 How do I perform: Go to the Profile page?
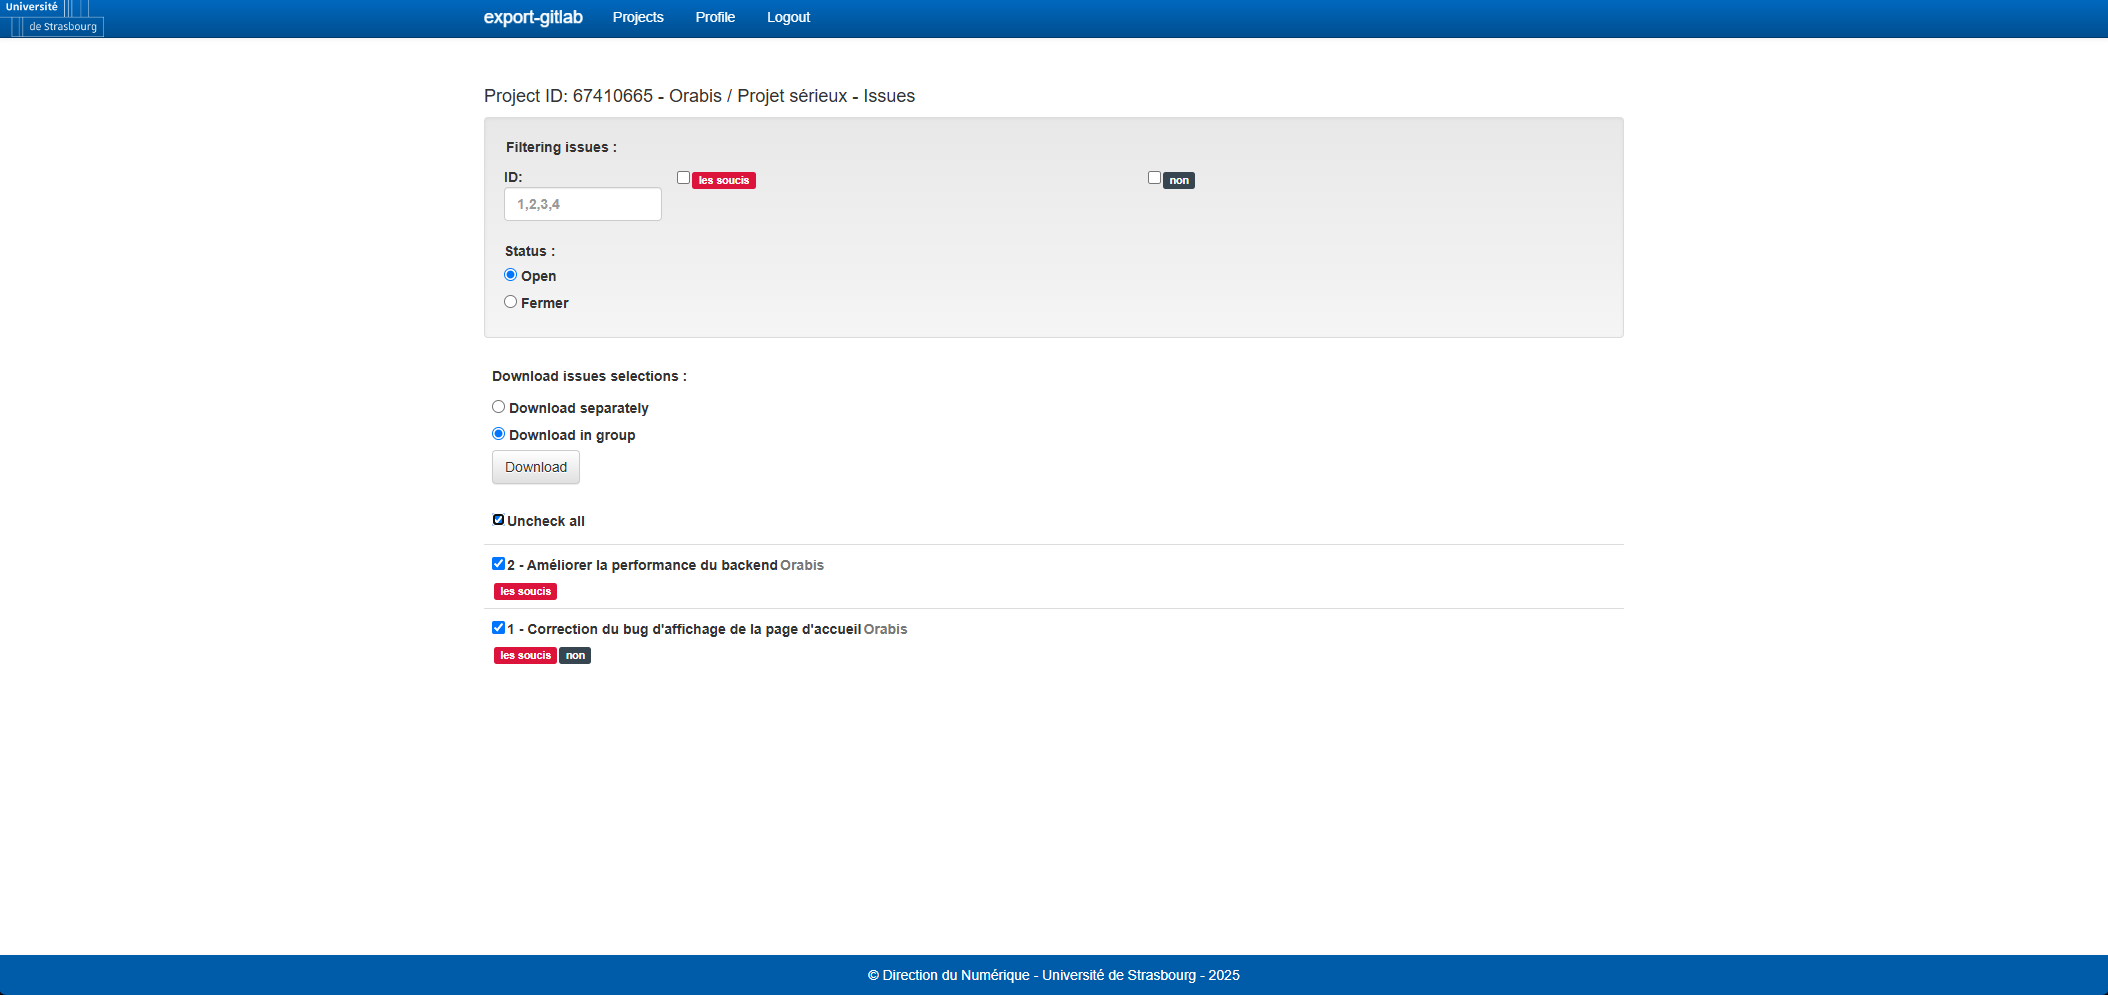point(714,17)
